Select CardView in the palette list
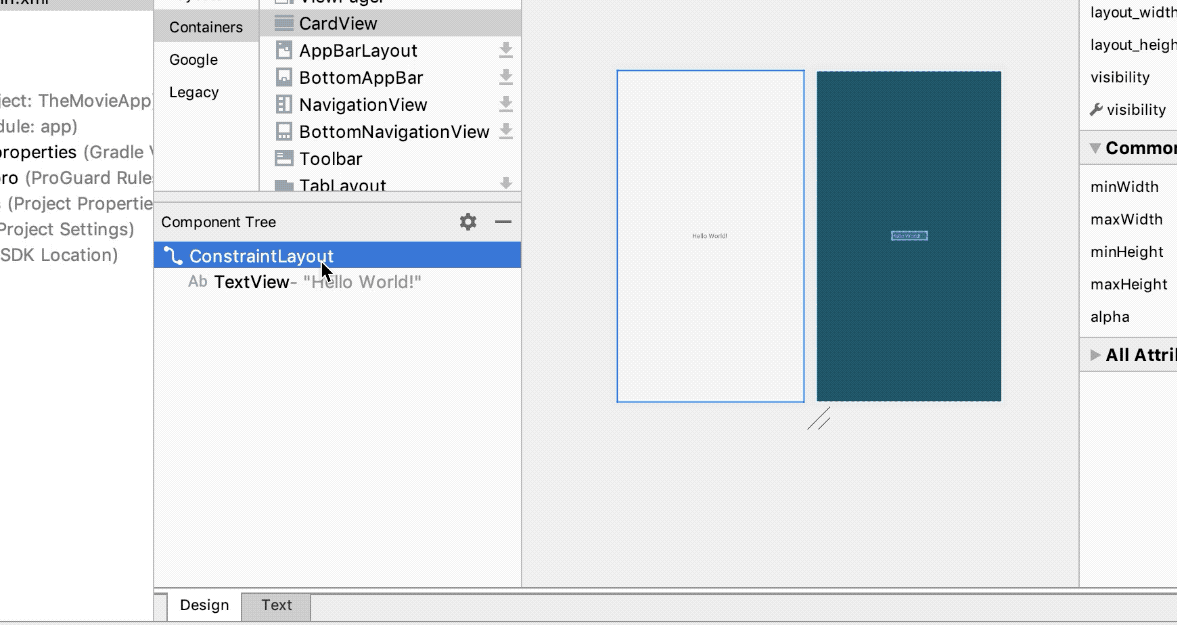 point(338,23)
